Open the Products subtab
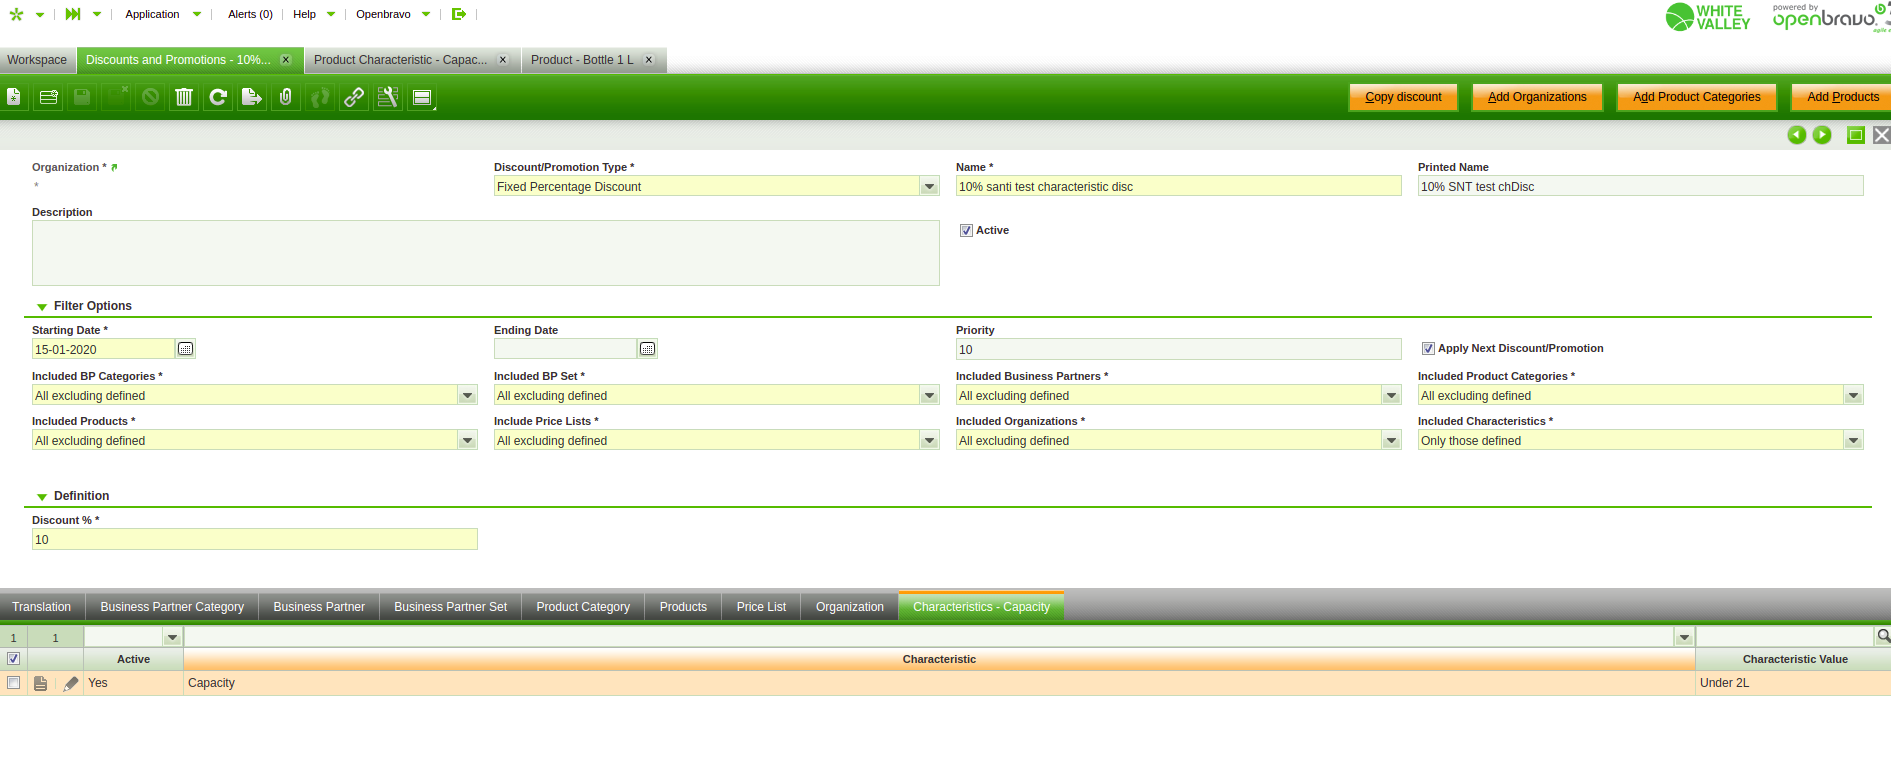The image size is (1891, 758). tap(683, 607)
